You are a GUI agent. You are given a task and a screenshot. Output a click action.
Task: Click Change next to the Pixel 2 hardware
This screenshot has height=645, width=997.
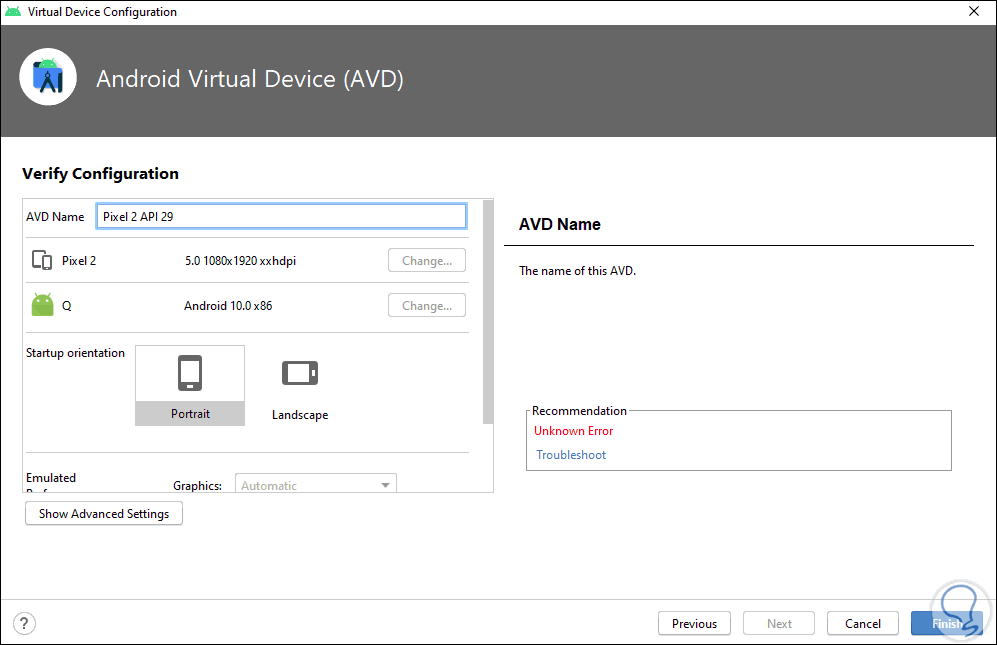click(x=426, y=259)
